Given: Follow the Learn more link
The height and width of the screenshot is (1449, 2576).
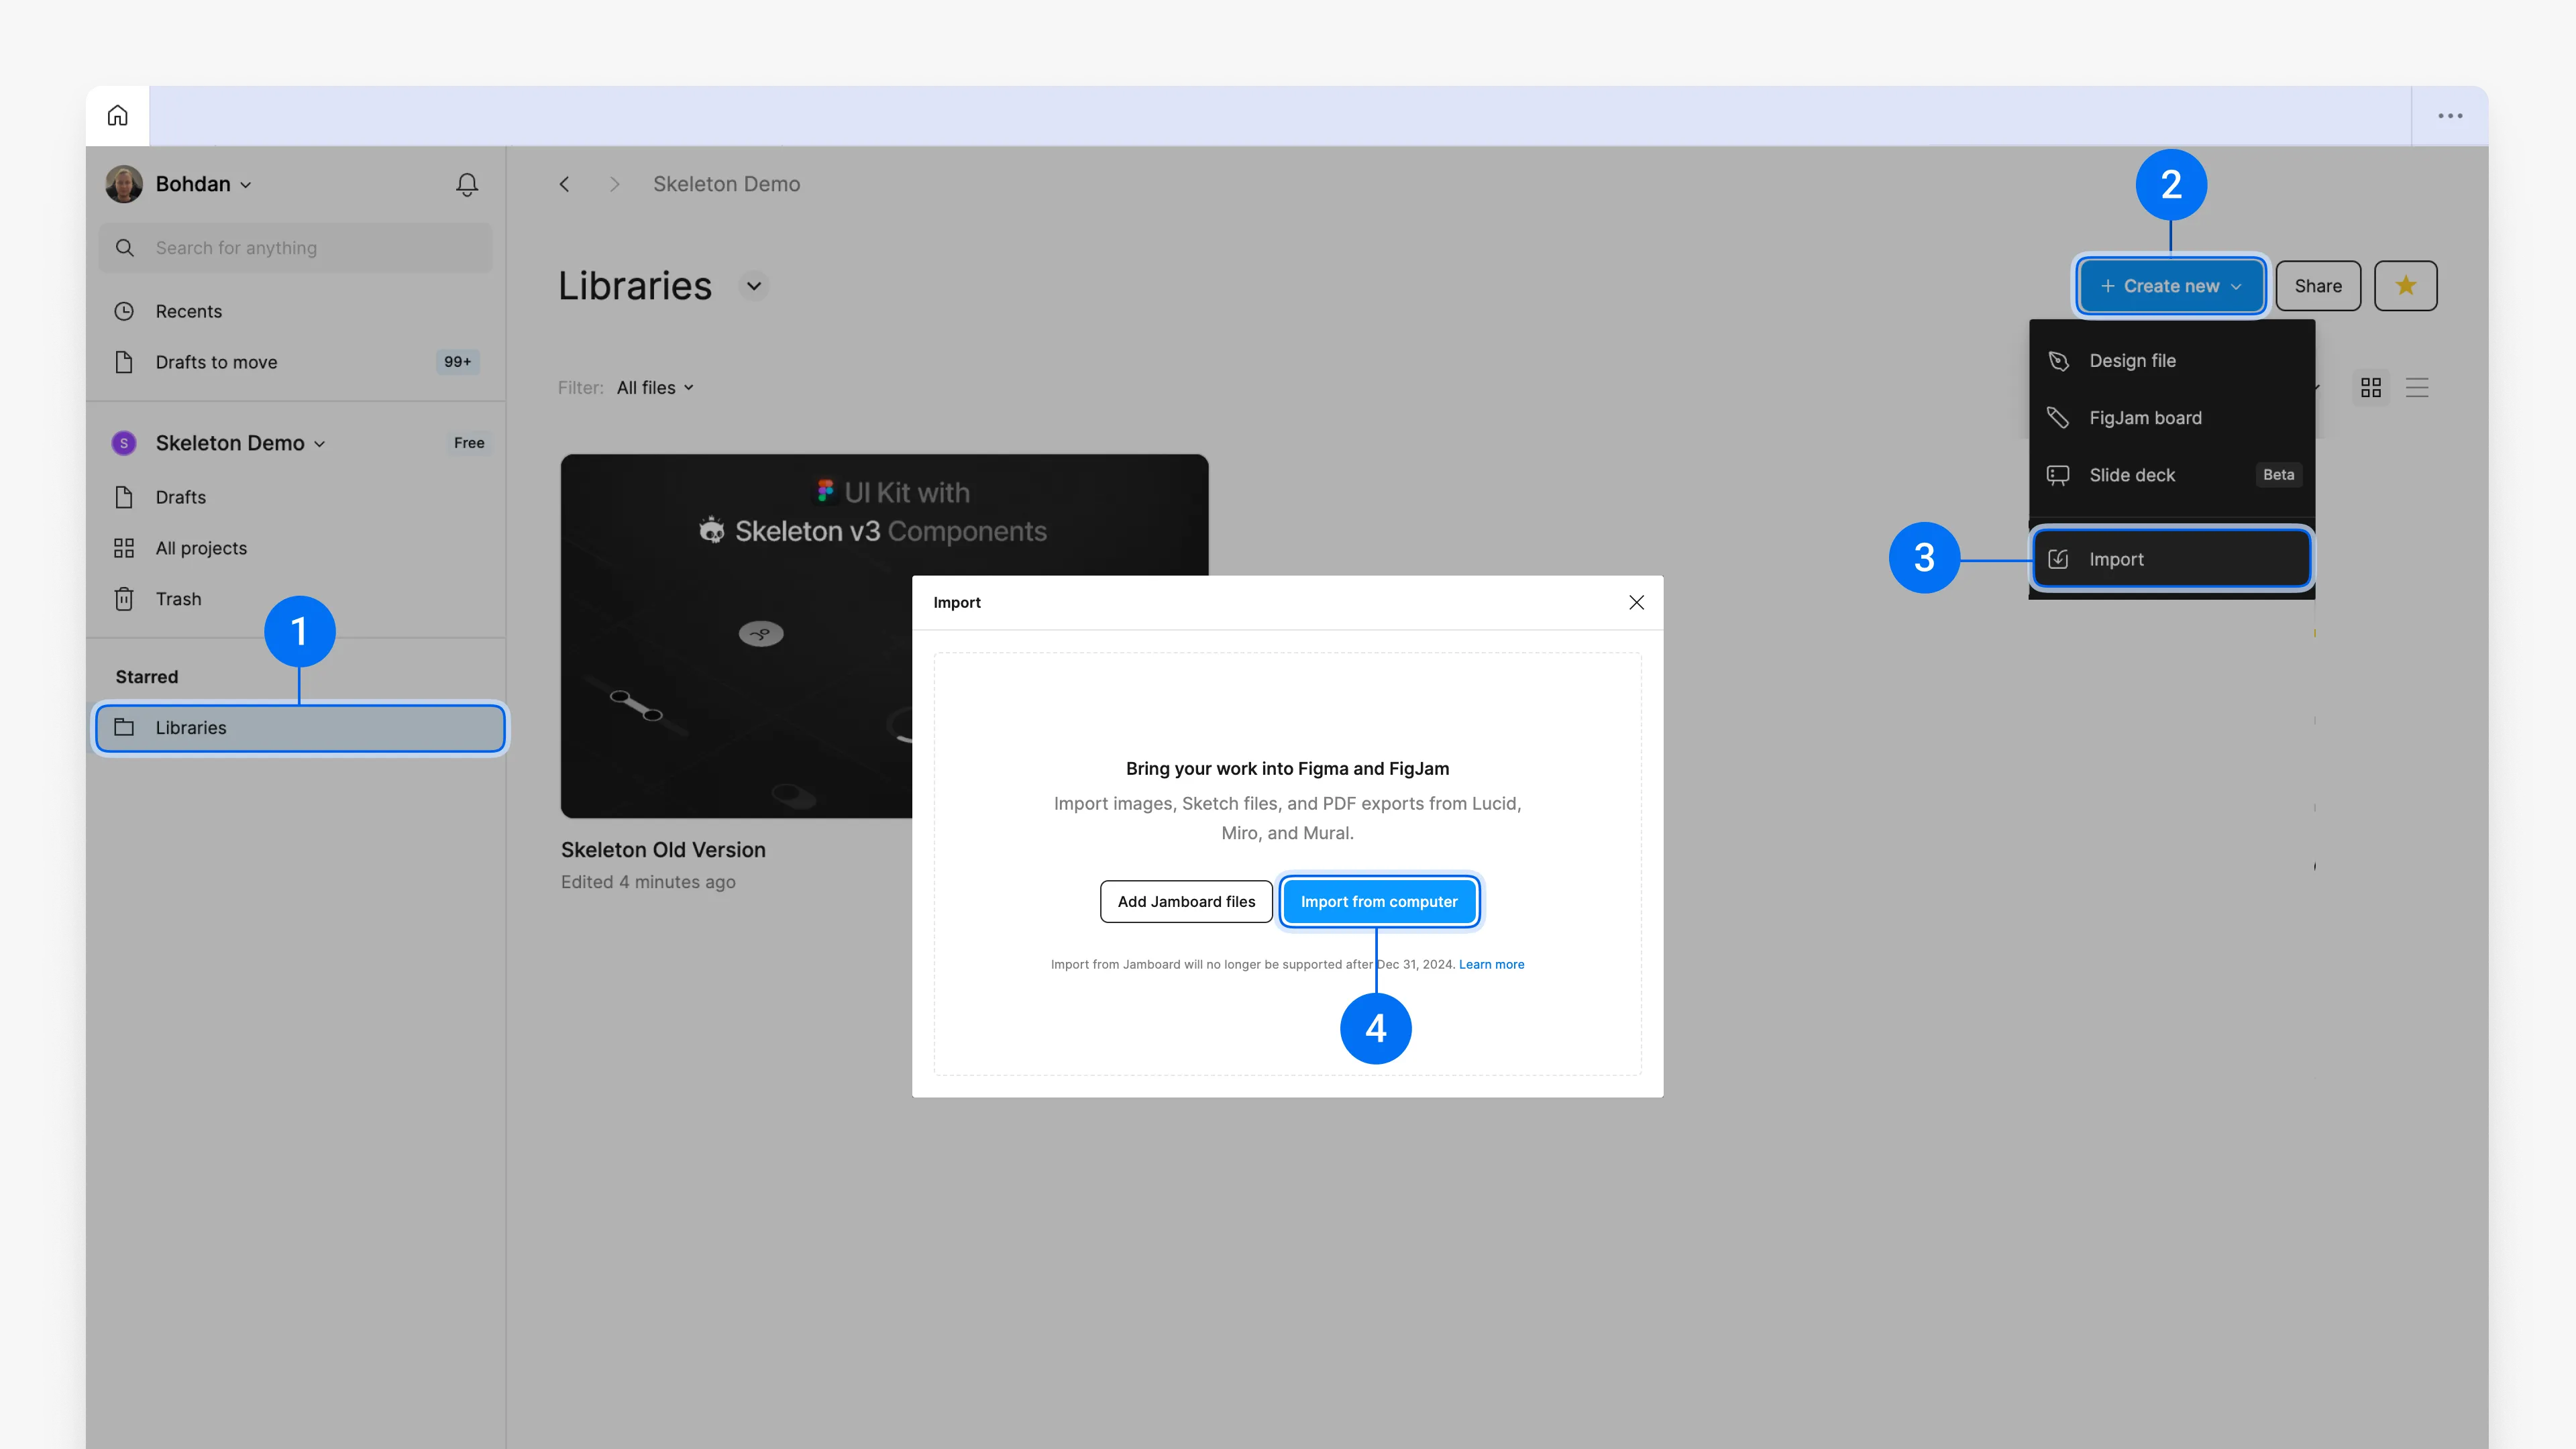Looking at the screenshot, I should (1491, 965).
